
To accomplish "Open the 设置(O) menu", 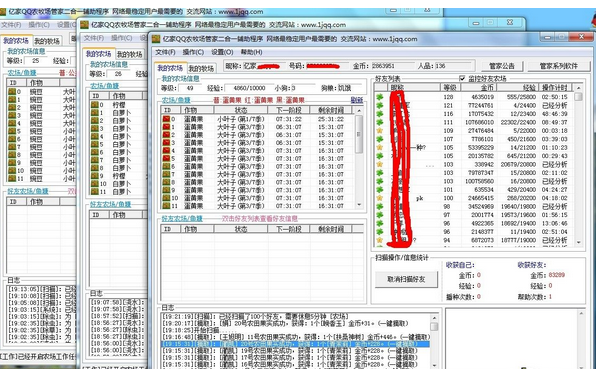I will (222, 52).
